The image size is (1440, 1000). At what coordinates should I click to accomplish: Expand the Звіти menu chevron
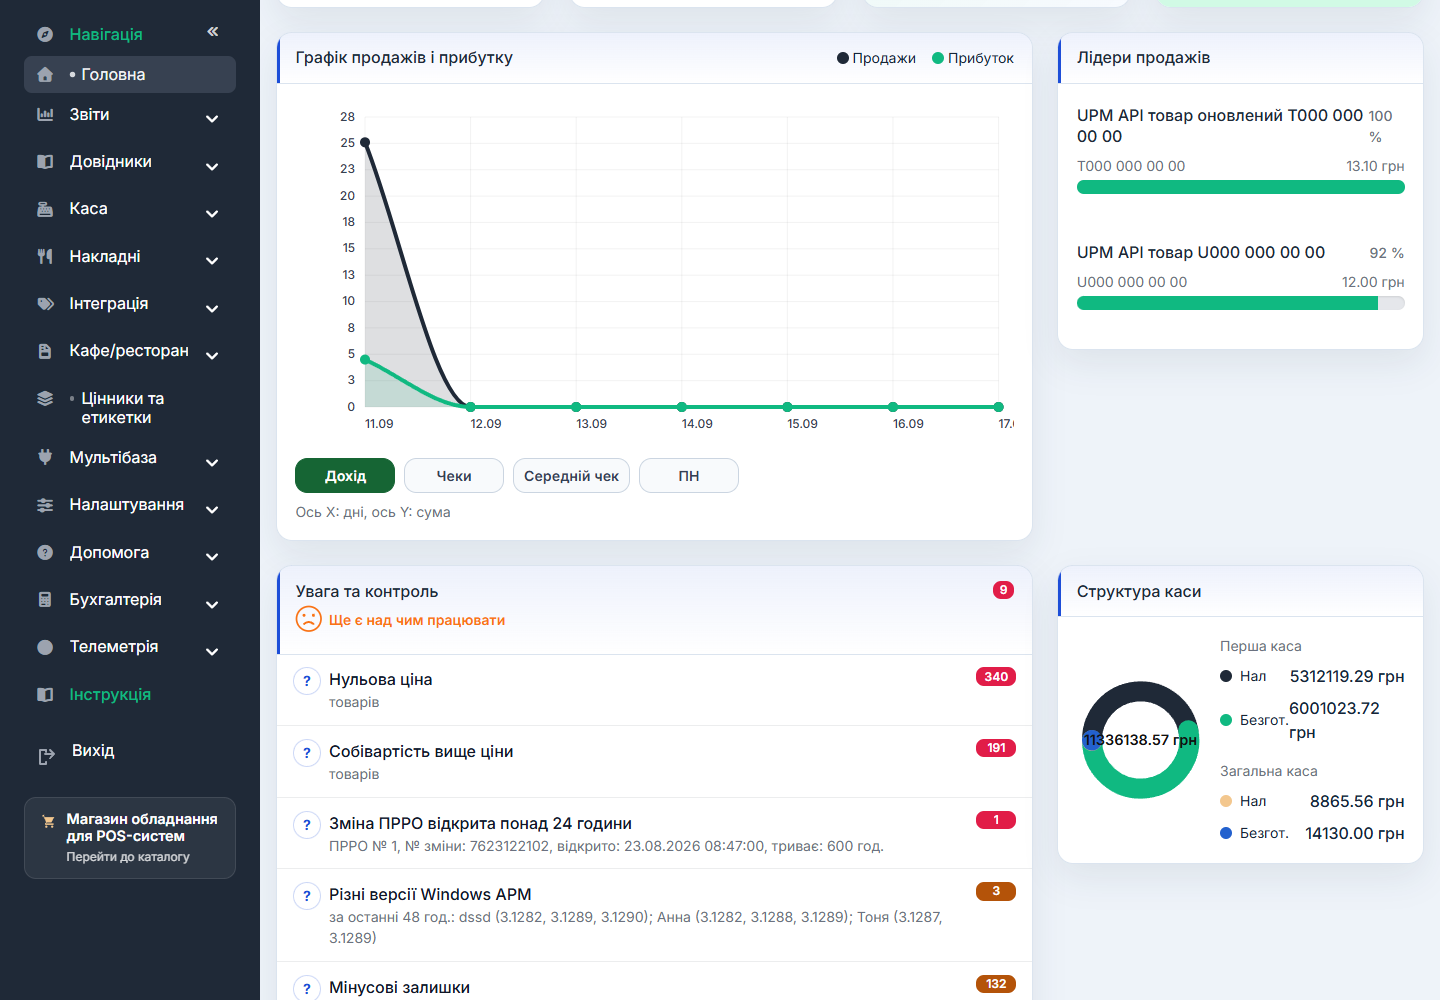[212, 119]
